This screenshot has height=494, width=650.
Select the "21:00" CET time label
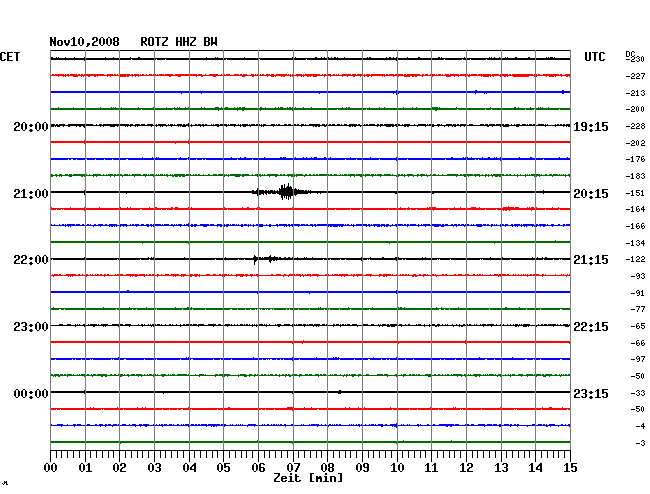tap(31, 194)
